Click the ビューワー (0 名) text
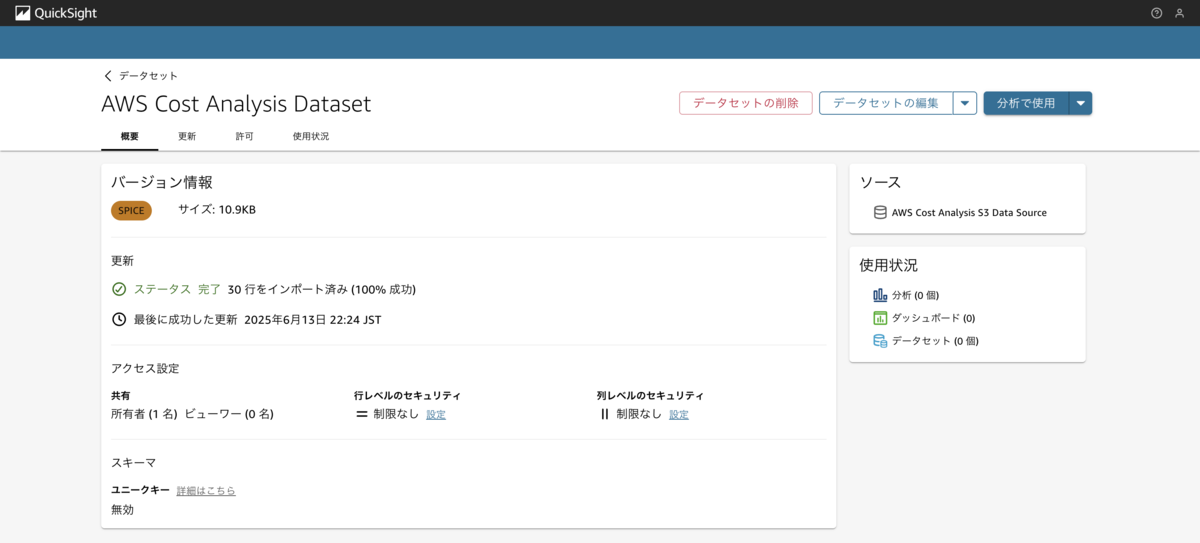The width and height of the screenshot is (1200, 543). pos(229,414)
